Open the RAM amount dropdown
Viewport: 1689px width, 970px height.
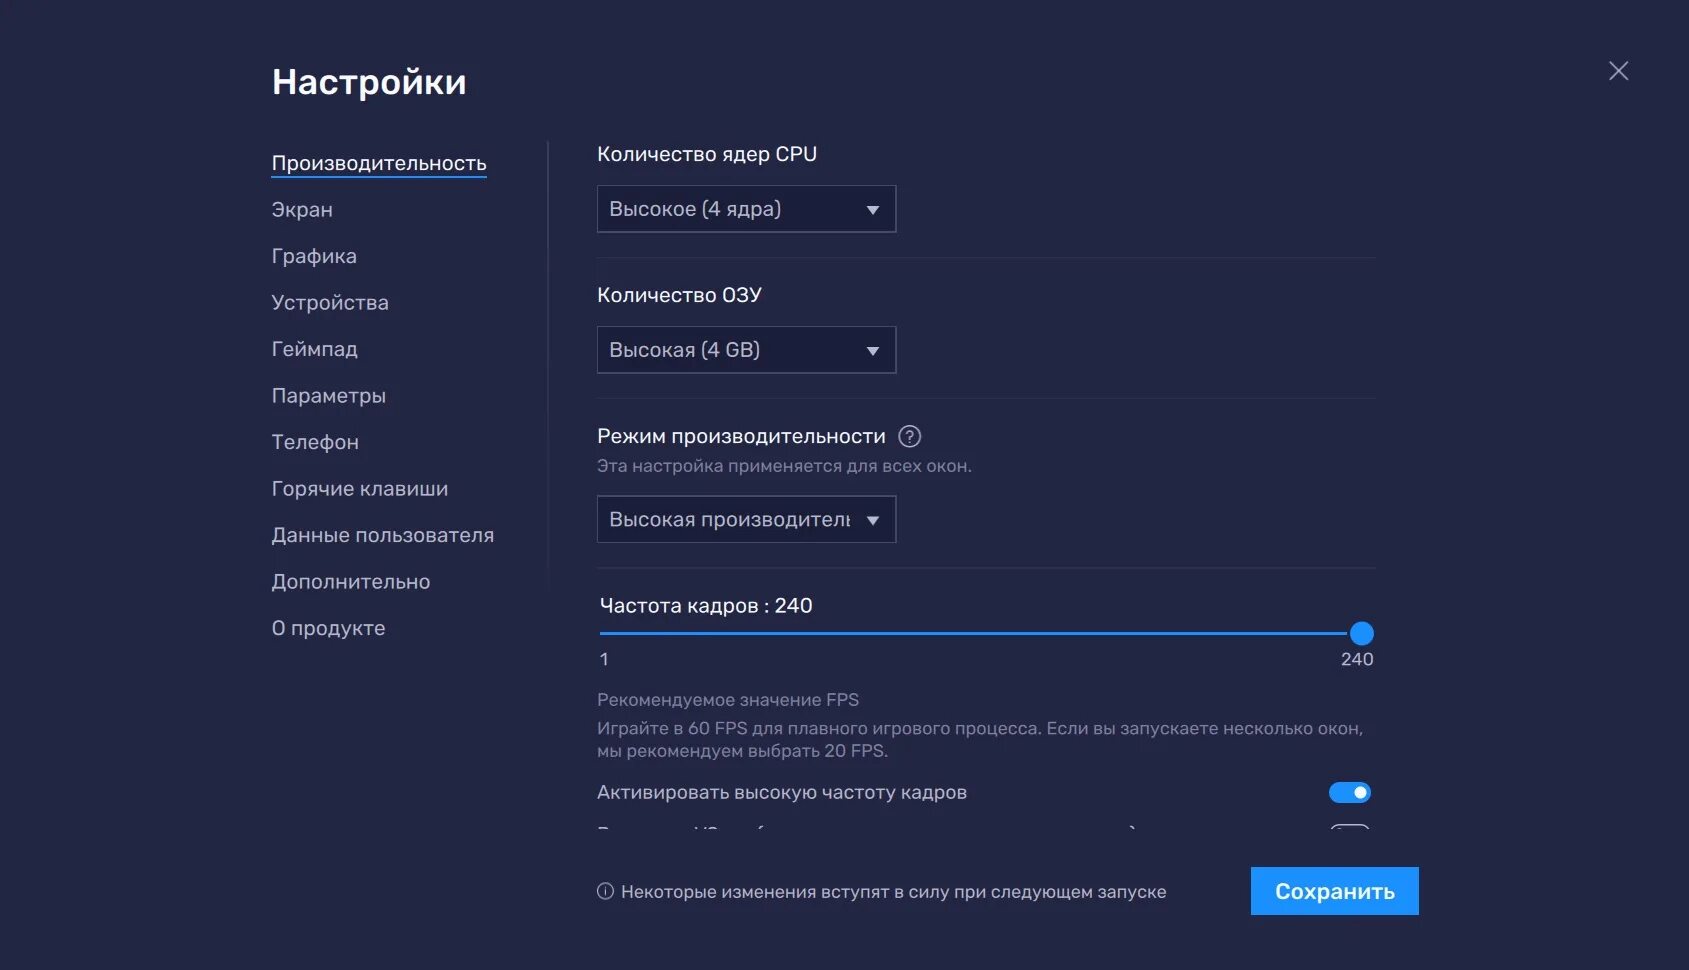pyautogui.click(x=746, y=350)
